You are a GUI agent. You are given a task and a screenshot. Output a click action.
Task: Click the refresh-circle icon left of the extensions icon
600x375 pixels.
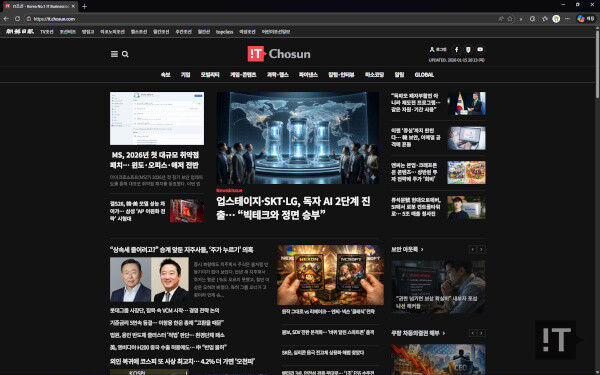coord(532,18)
